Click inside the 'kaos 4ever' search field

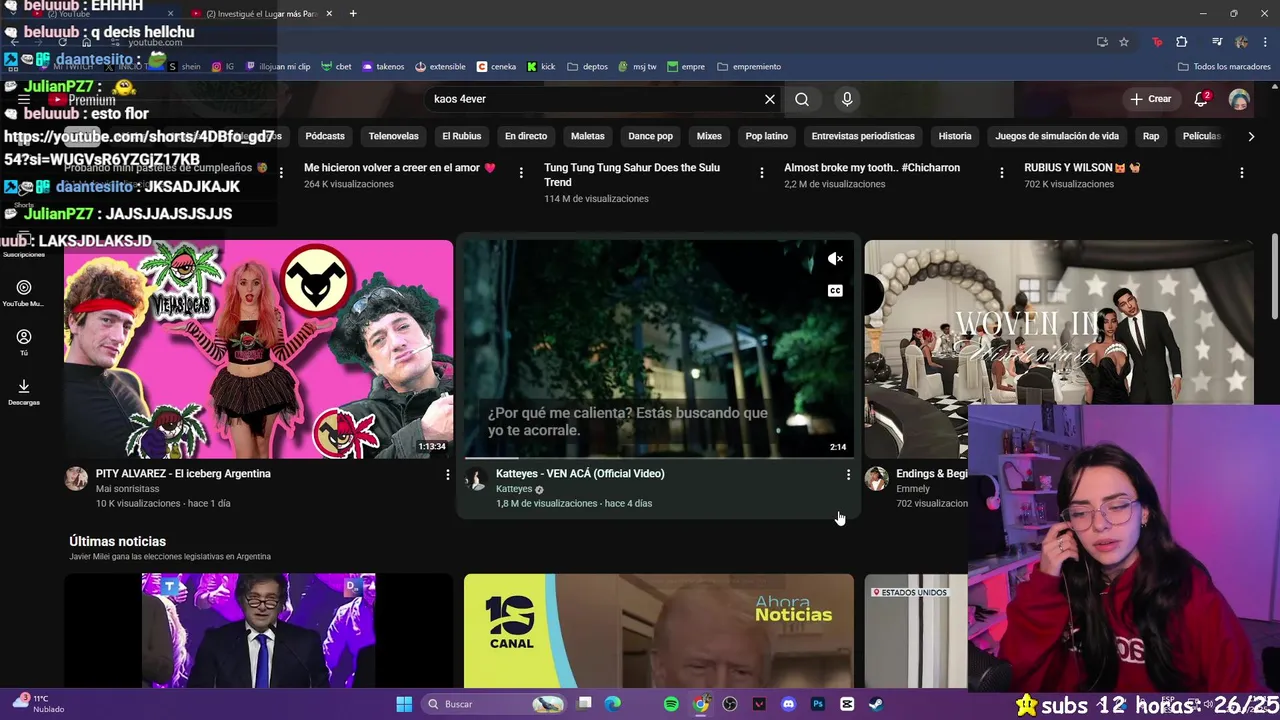595,99
